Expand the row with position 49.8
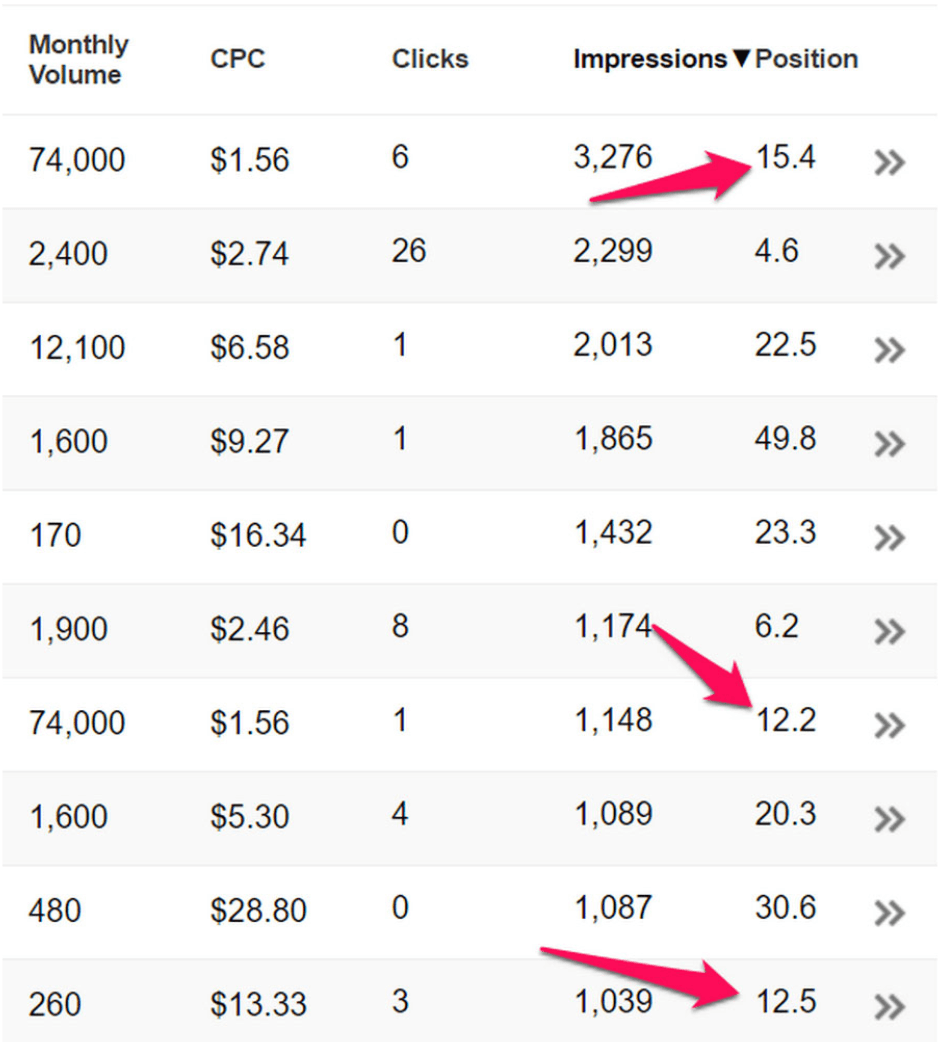938x1042 pixels. pyautogui.click(x=890, y=444)
